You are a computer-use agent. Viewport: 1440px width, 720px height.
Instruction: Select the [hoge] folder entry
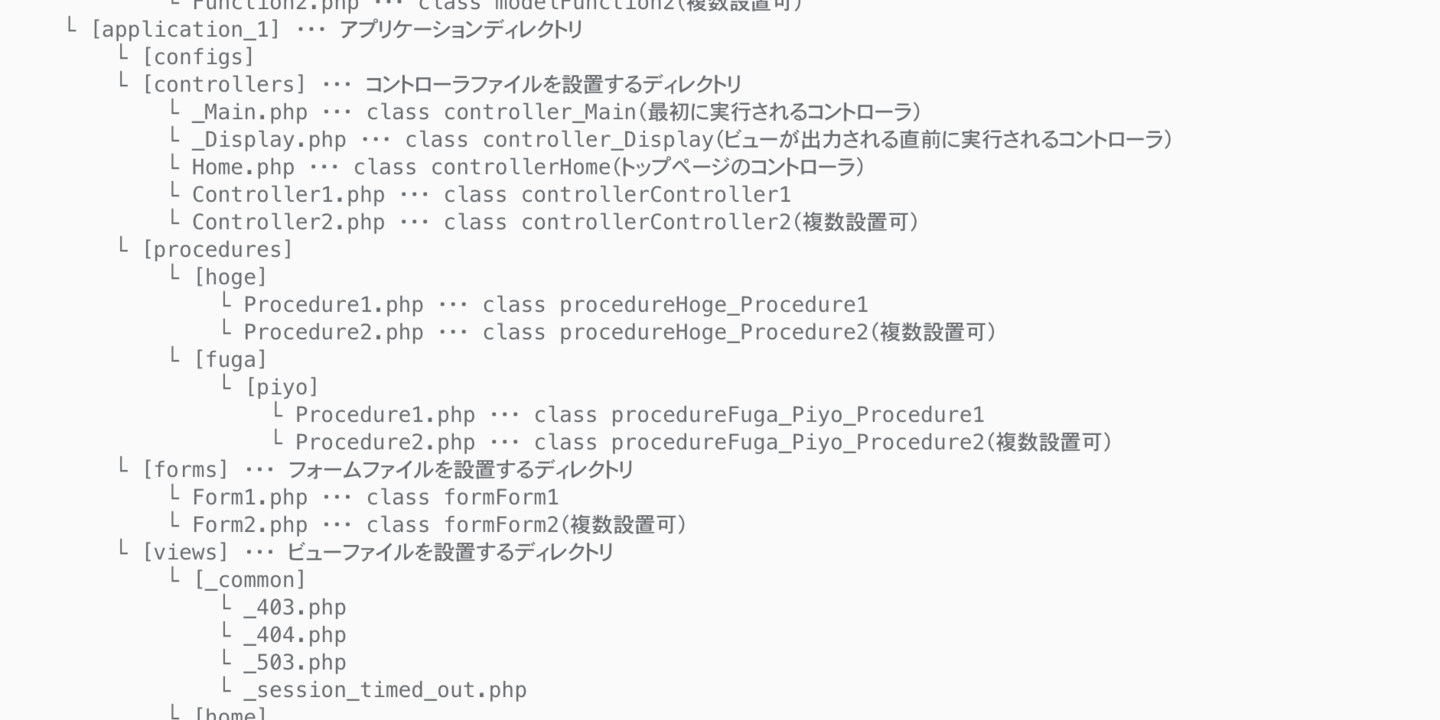coord(231,277)
